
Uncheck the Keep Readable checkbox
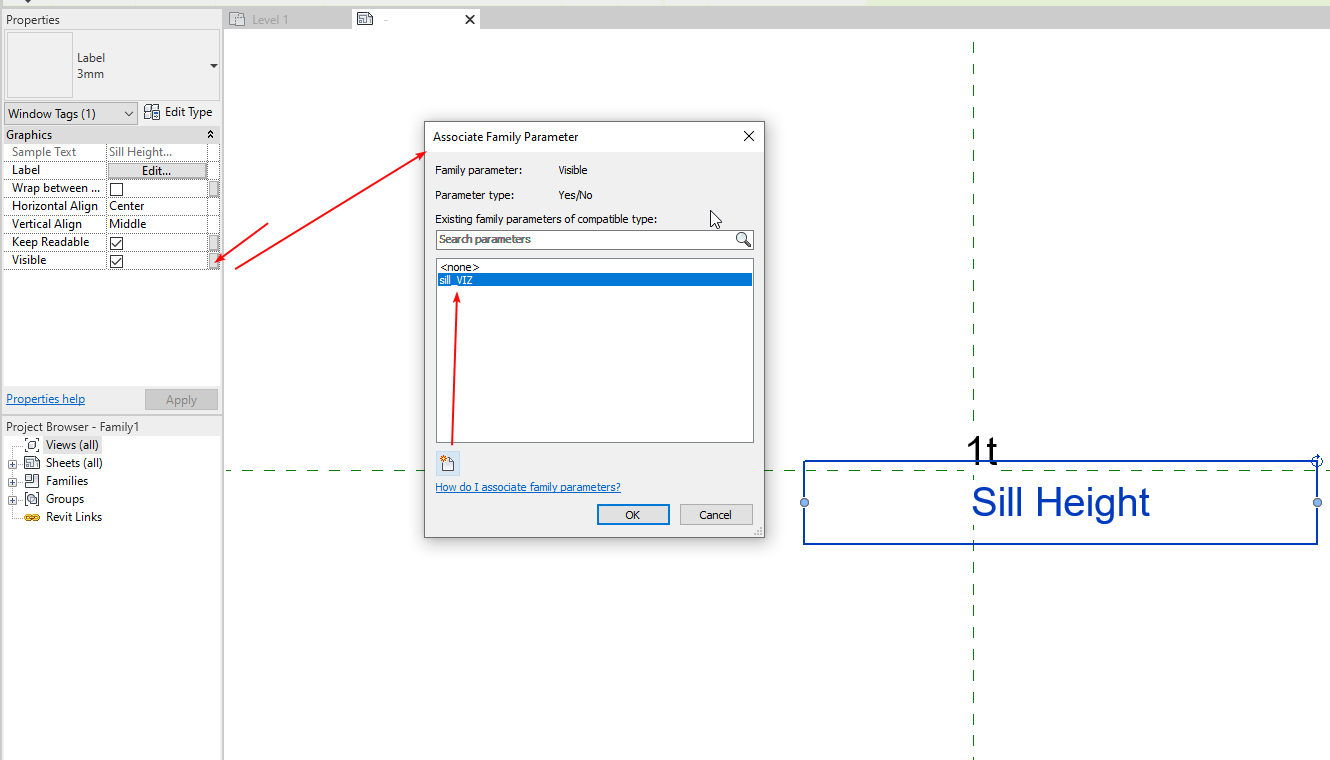point(117,242)
